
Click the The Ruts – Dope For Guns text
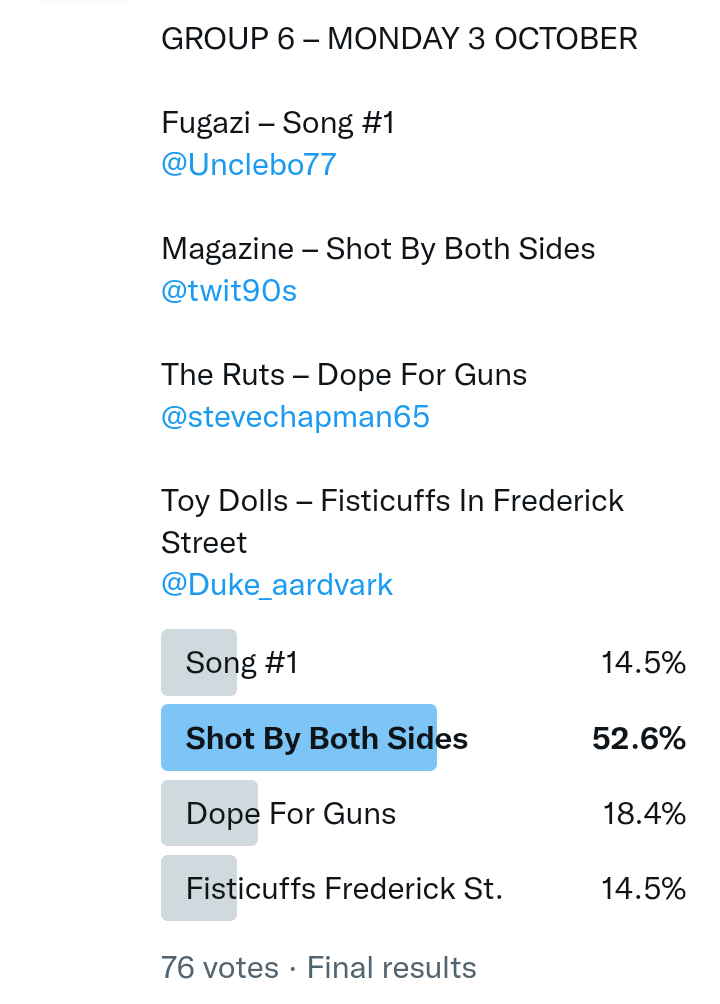coord(344,375)
